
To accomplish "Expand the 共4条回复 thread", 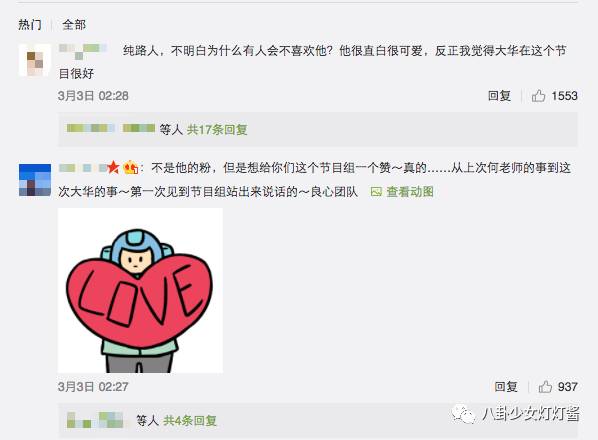I will click(x=190, y=421).
